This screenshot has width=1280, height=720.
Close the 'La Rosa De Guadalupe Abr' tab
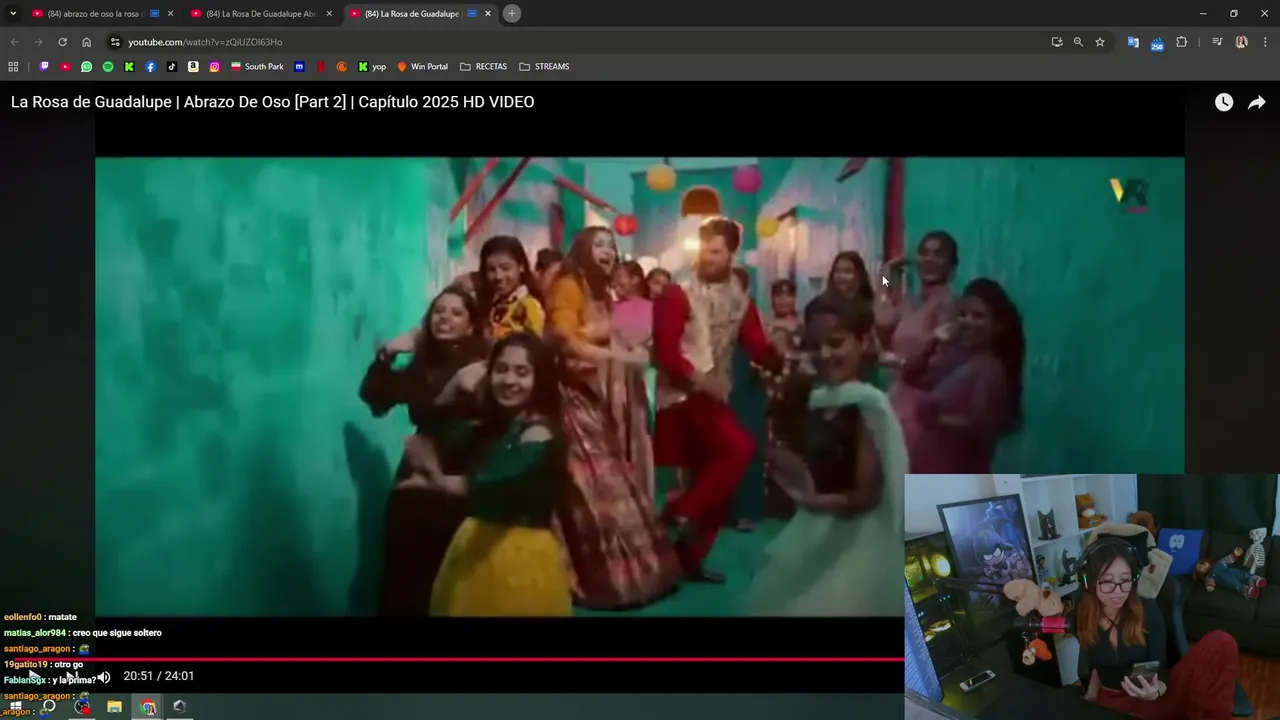click(x=329, y=14)
